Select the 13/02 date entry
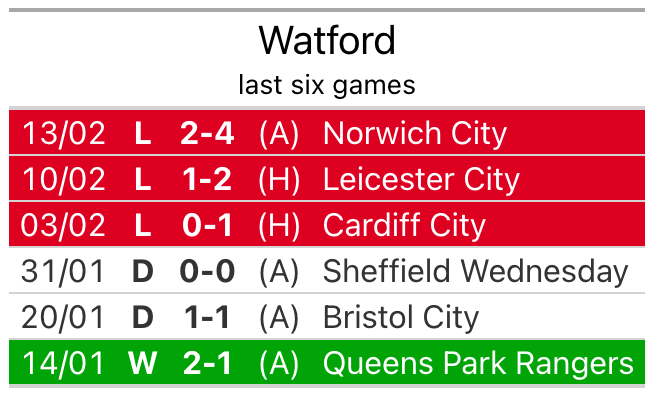Screen dimensions: 654x396 click(x=63, y=134)
